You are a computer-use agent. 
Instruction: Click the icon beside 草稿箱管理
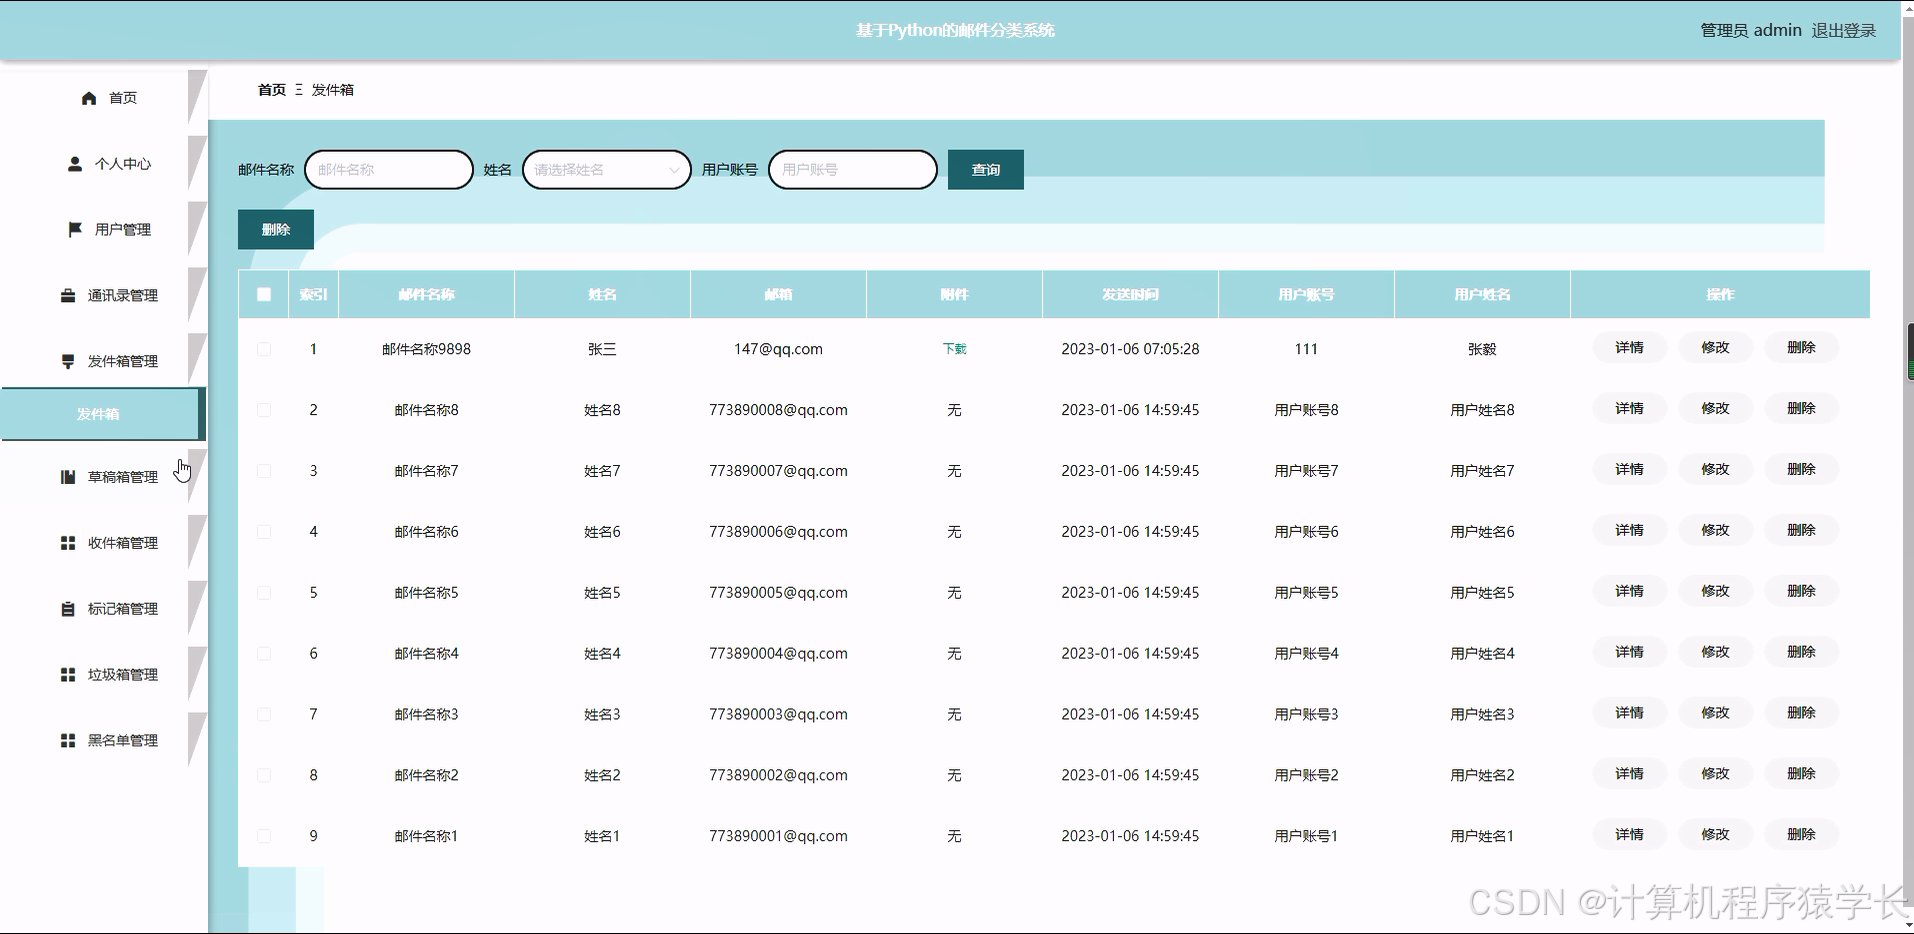point(68,477)
